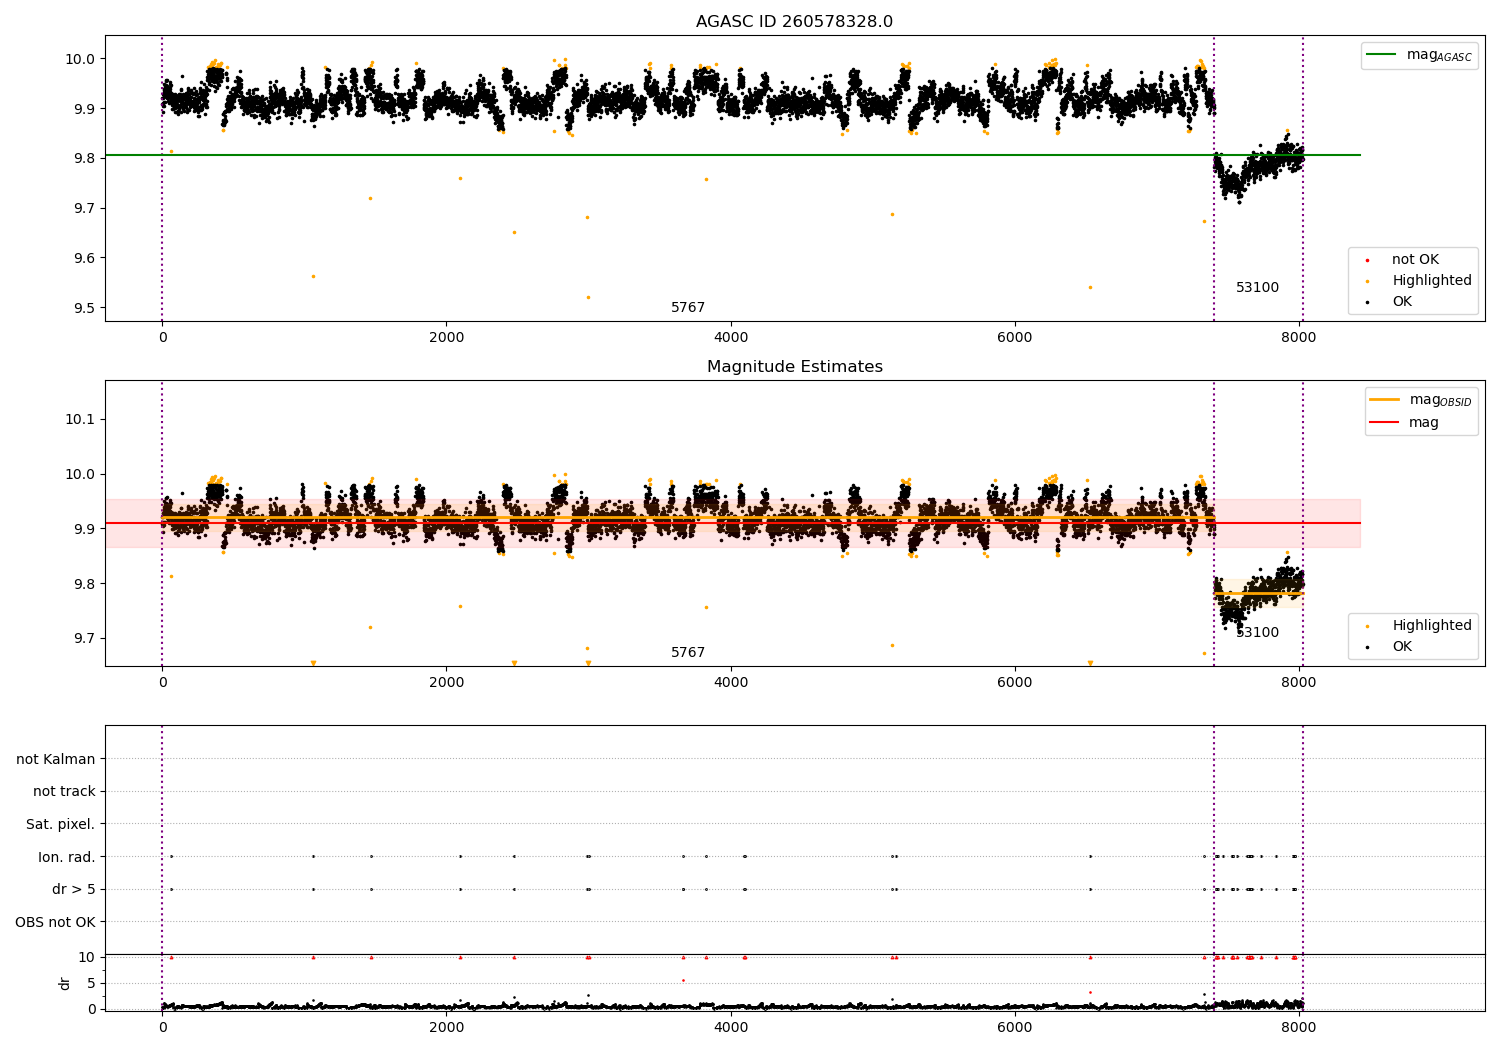Click the 'AGASC ID 260578328.0' plot title
The width and height of the screenshot is (1500, 1050).
(x=794, y=22)
